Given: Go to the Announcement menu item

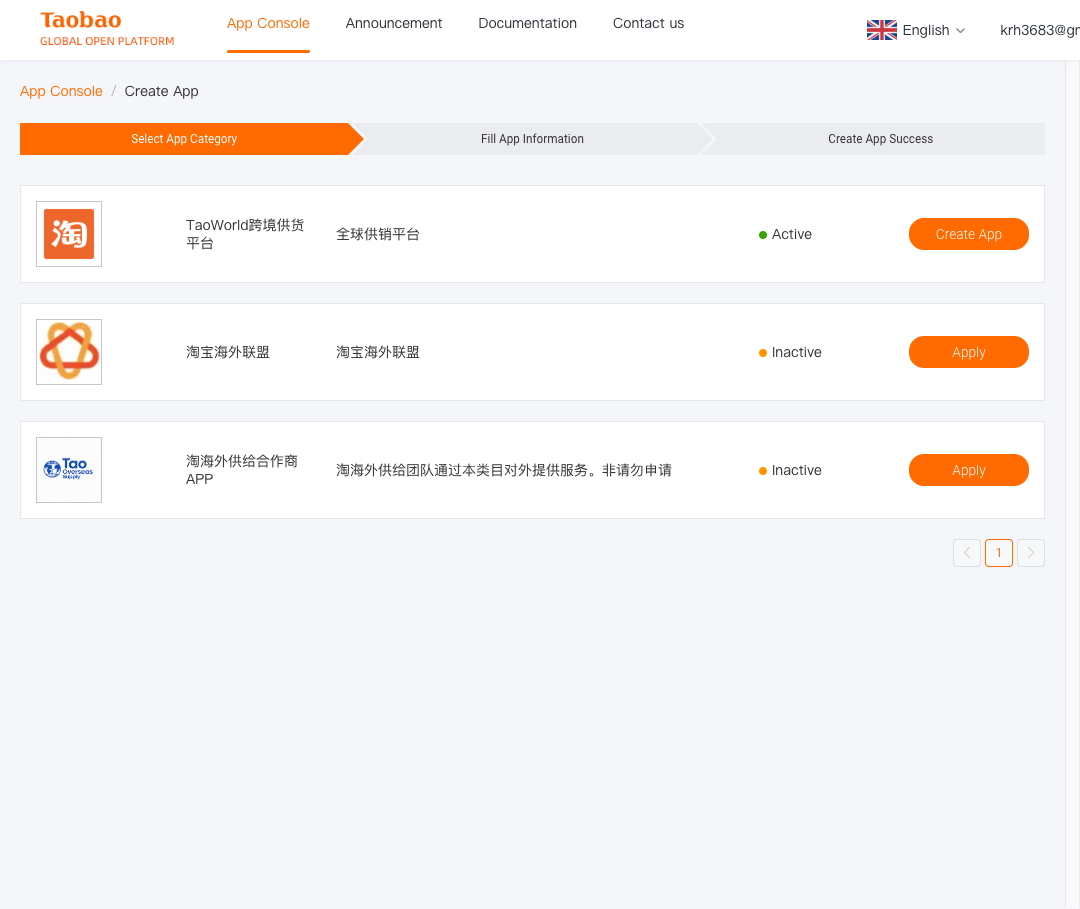Looking at the screenshot, I should point(394,23).
